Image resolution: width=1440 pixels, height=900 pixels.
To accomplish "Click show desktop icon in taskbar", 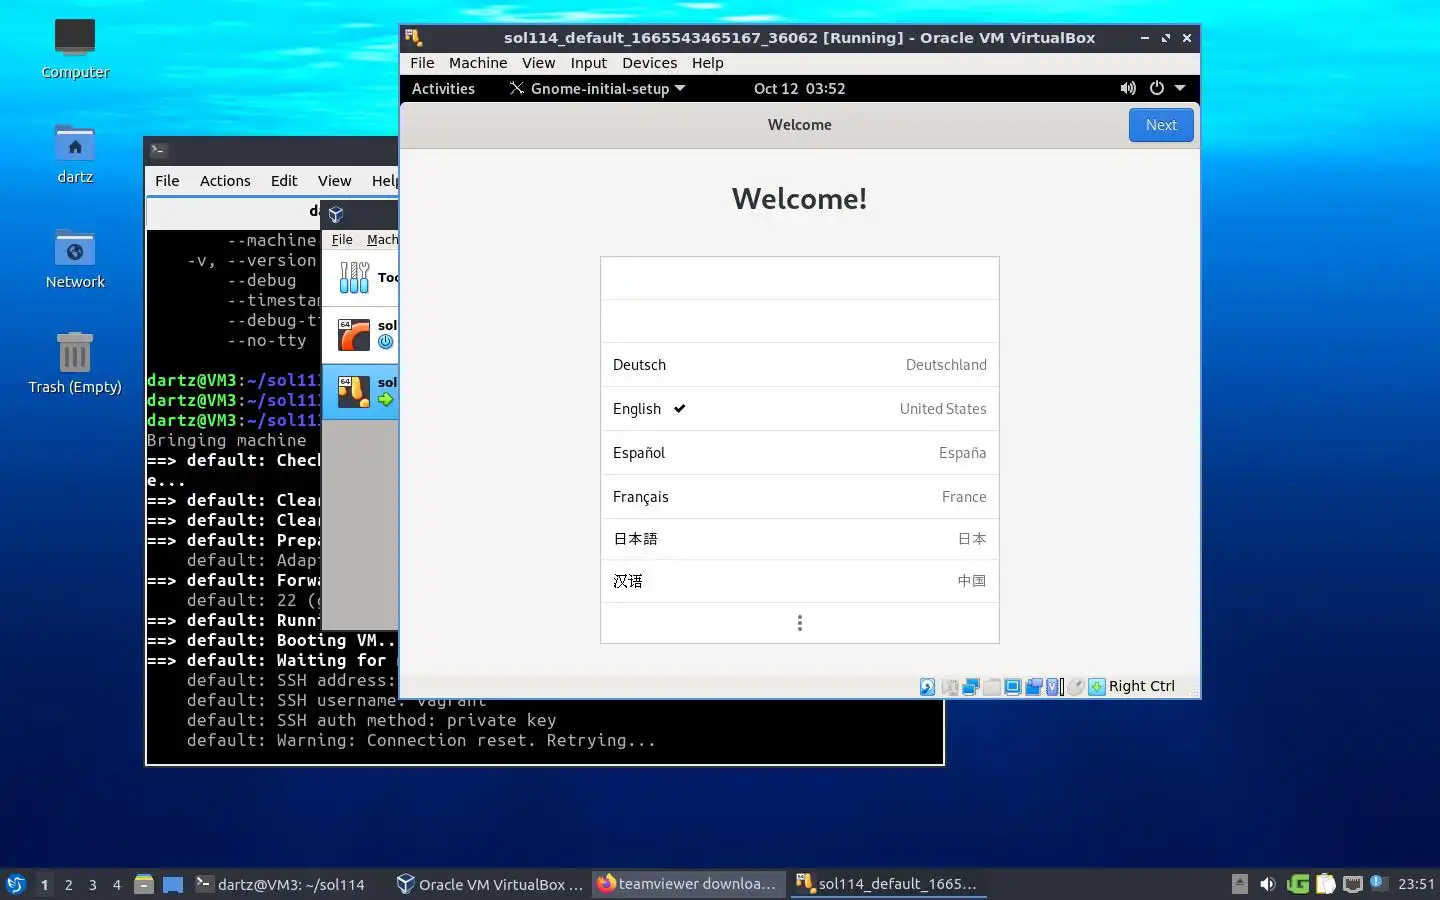I will tap(173, 884).
